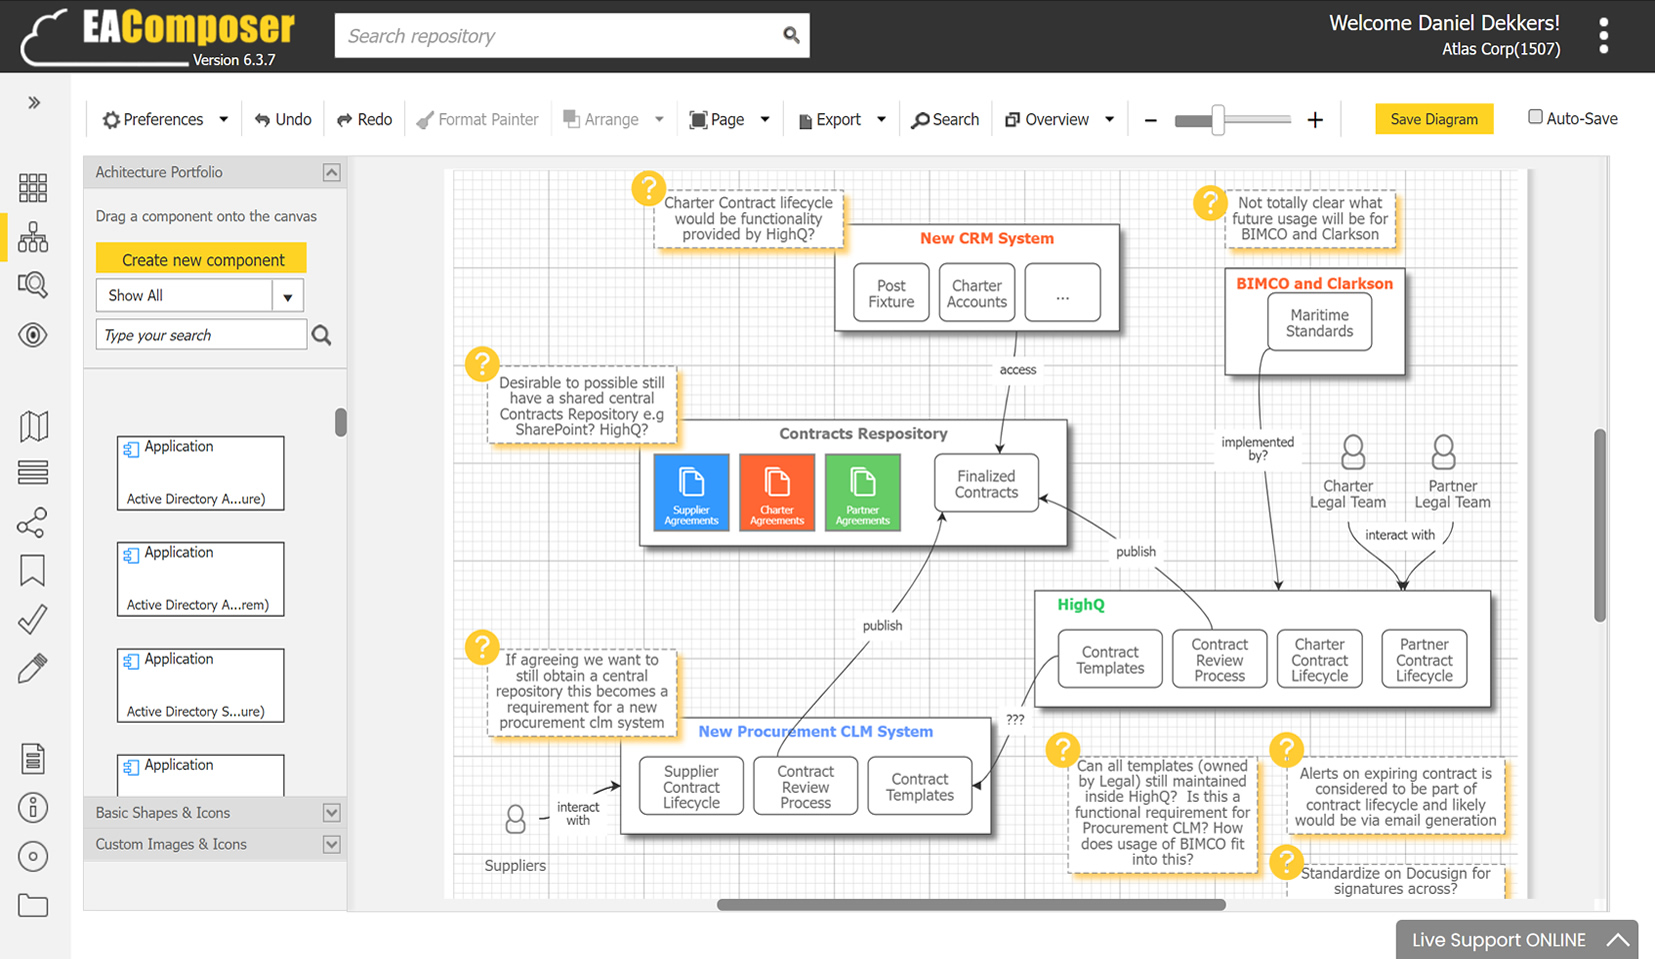Open the hierarchy diagram sidebar icon

click(x=33, y=237)
